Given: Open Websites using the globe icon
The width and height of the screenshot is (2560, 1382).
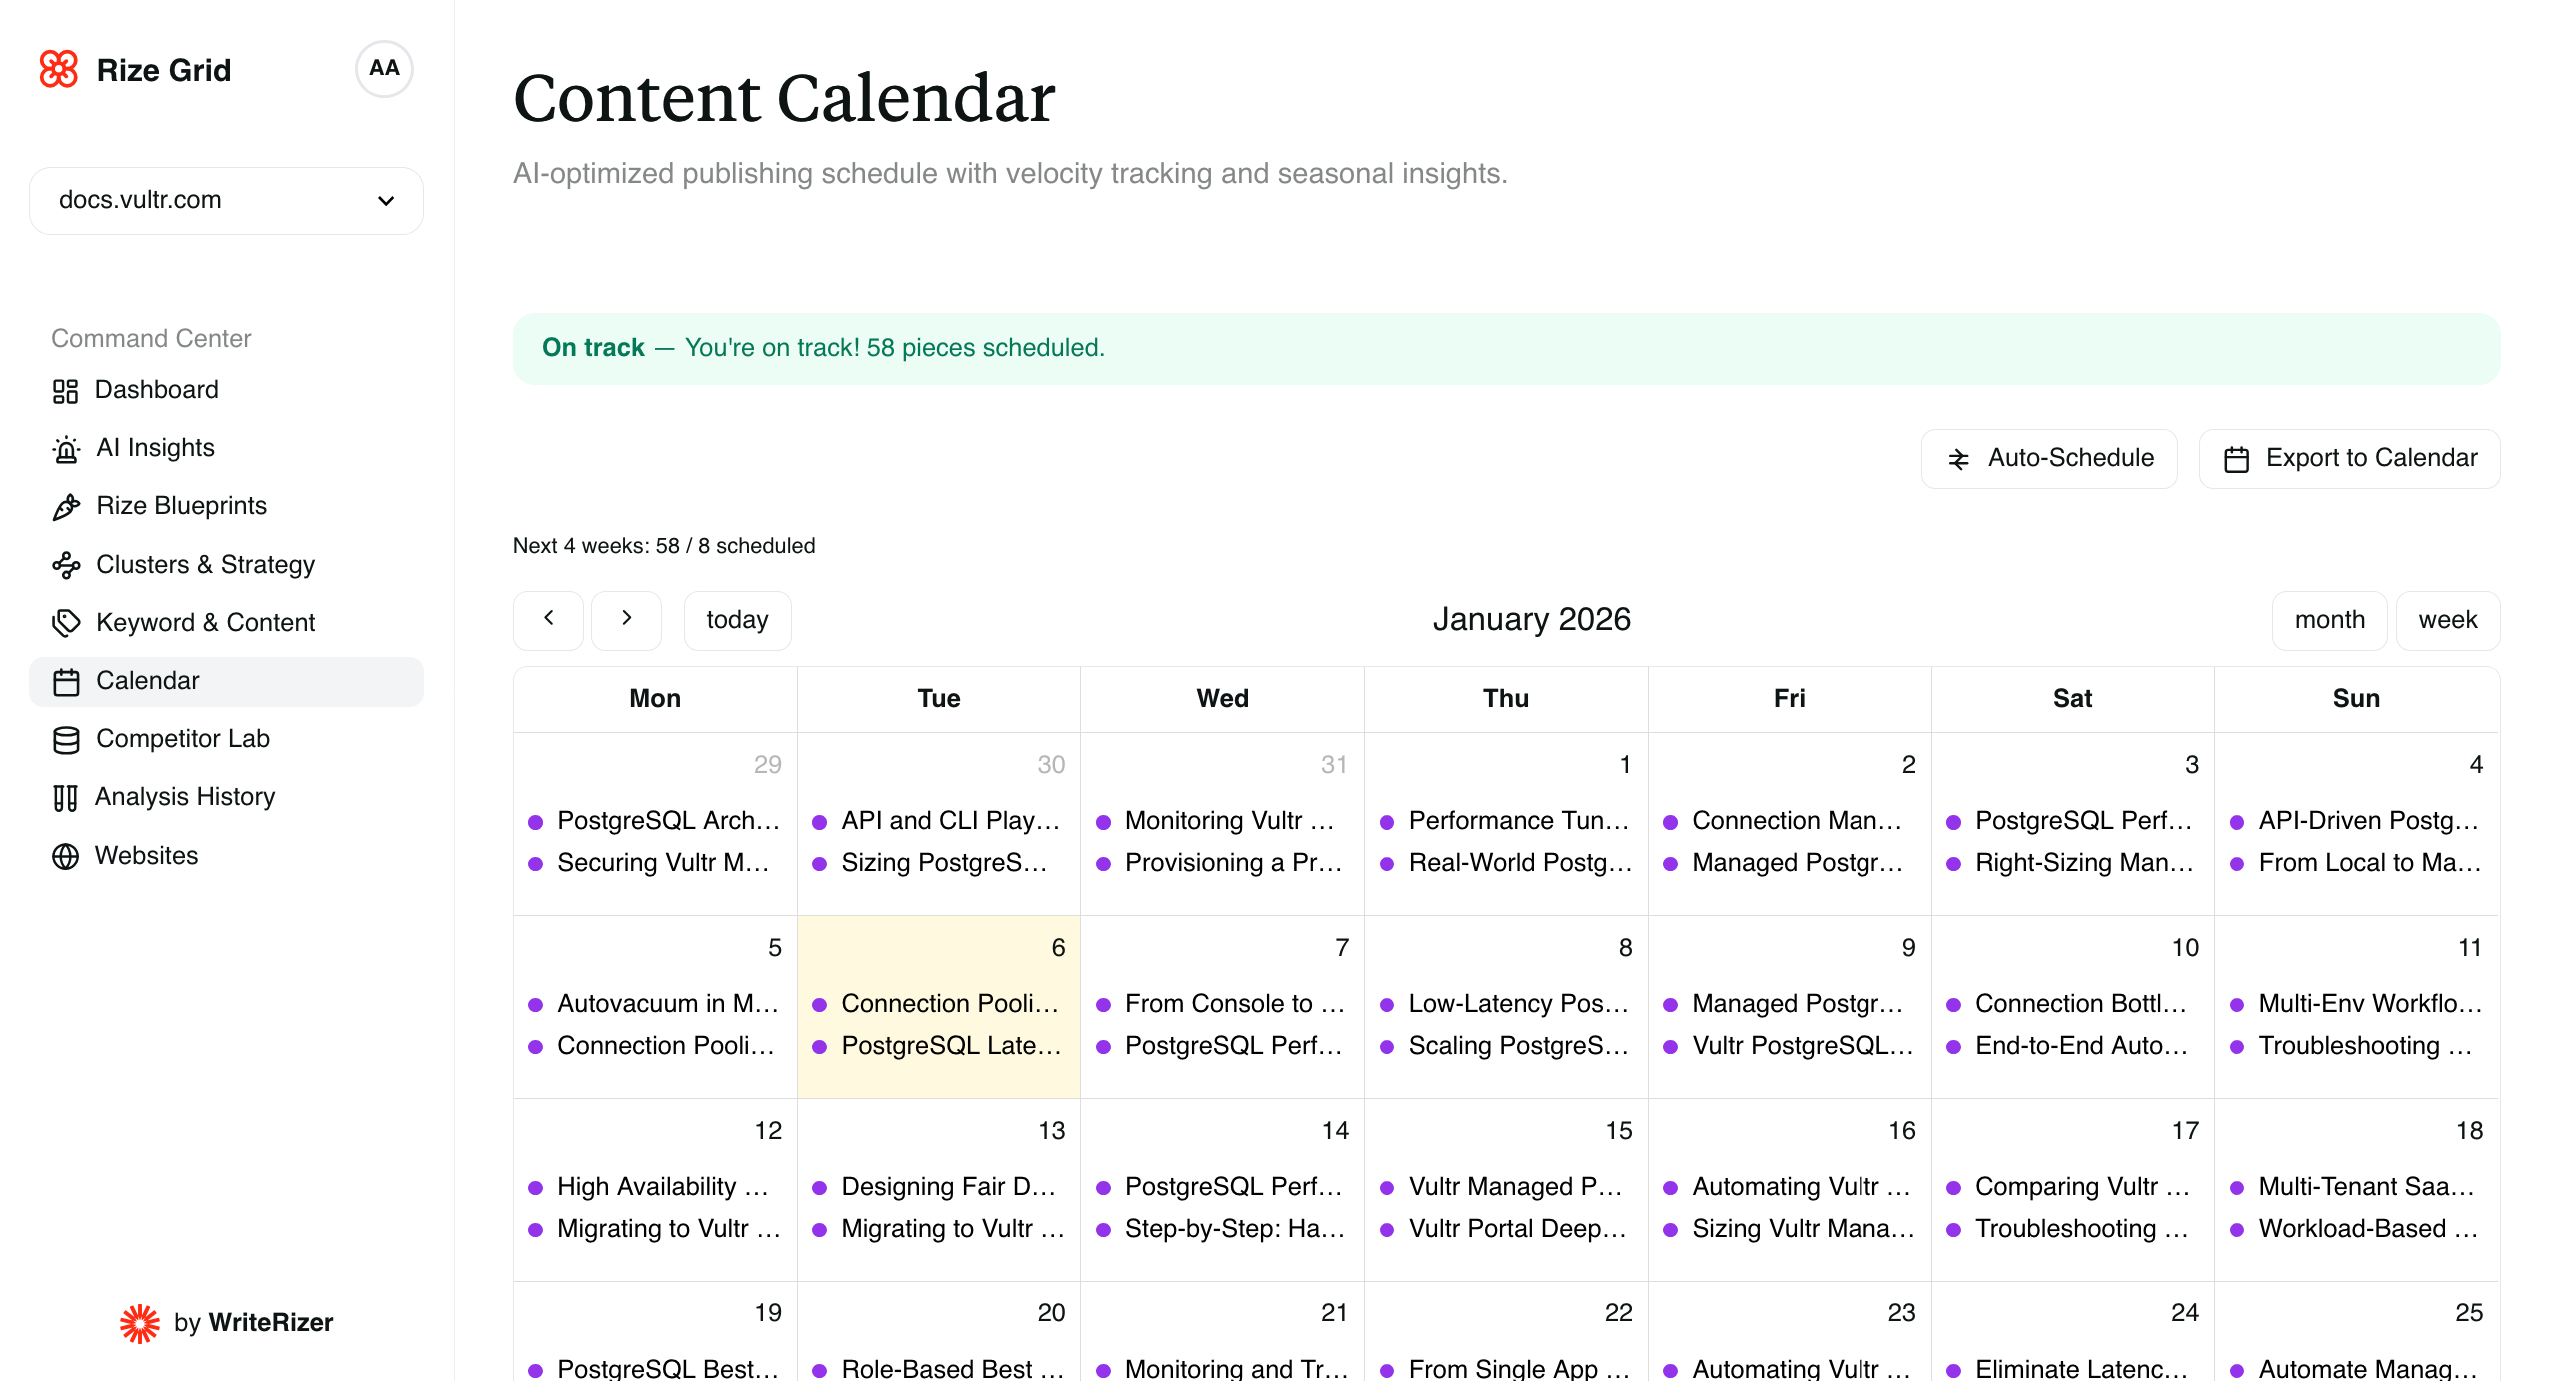Looking at the screenshot, I should click(x=66, y=856).
